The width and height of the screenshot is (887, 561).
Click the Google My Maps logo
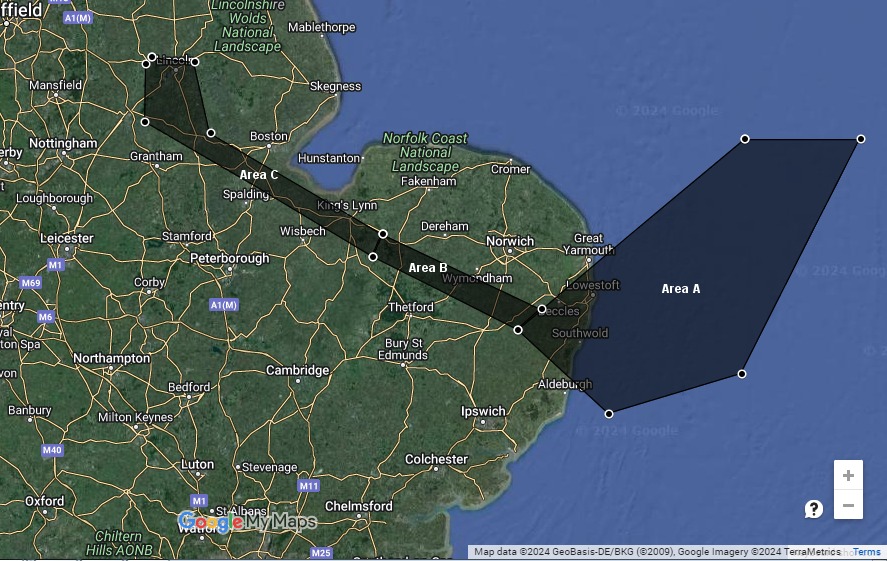coord(247,522)
